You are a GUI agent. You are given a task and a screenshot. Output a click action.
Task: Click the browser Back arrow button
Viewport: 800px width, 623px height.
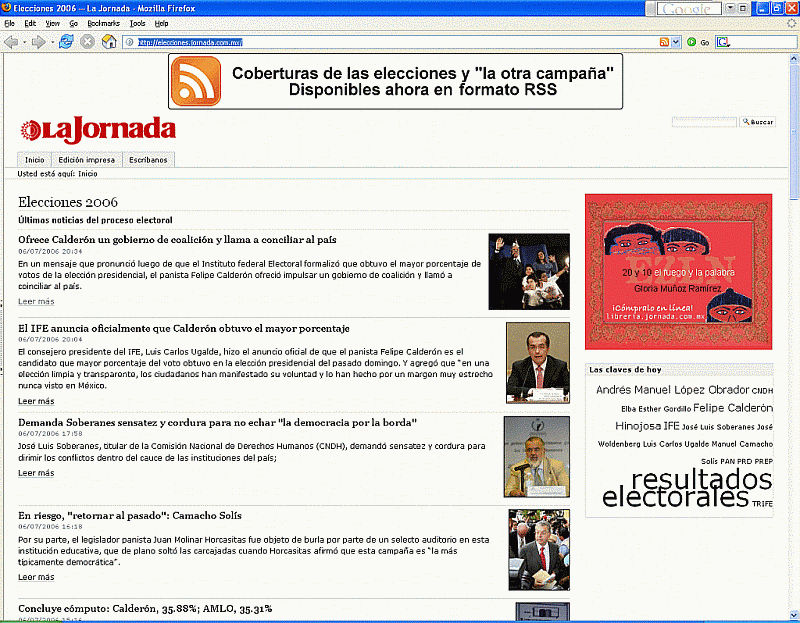coord(11,42)
